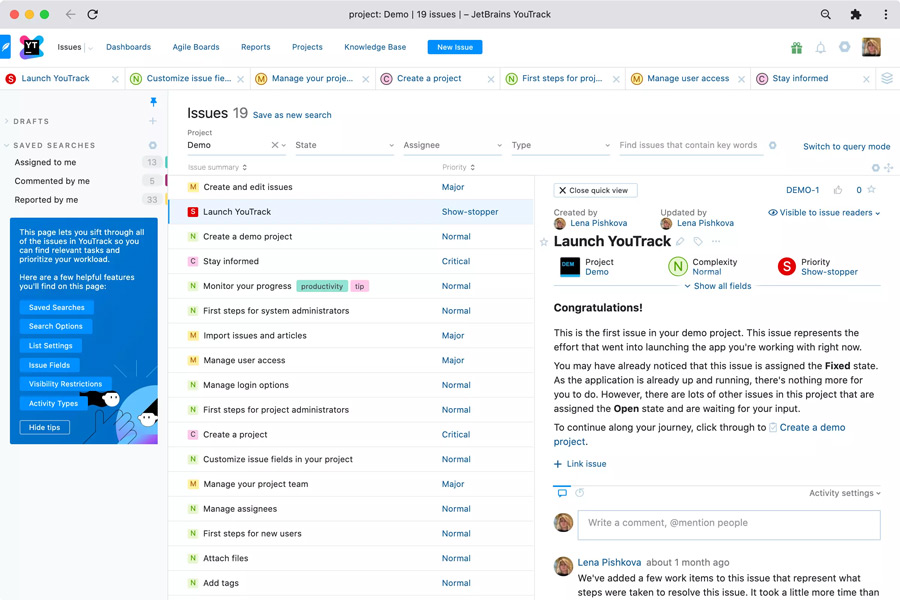Click the Write a comment field
Image resolution: width=900 pixels, height=600 pixels.
tap(729, 523)
